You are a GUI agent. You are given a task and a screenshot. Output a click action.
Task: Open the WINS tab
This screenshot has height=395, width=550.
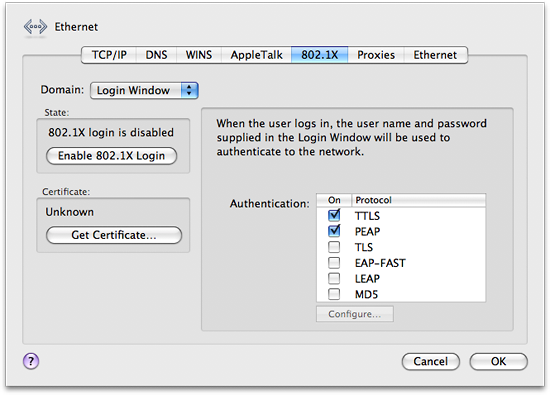tap(199, 55)
